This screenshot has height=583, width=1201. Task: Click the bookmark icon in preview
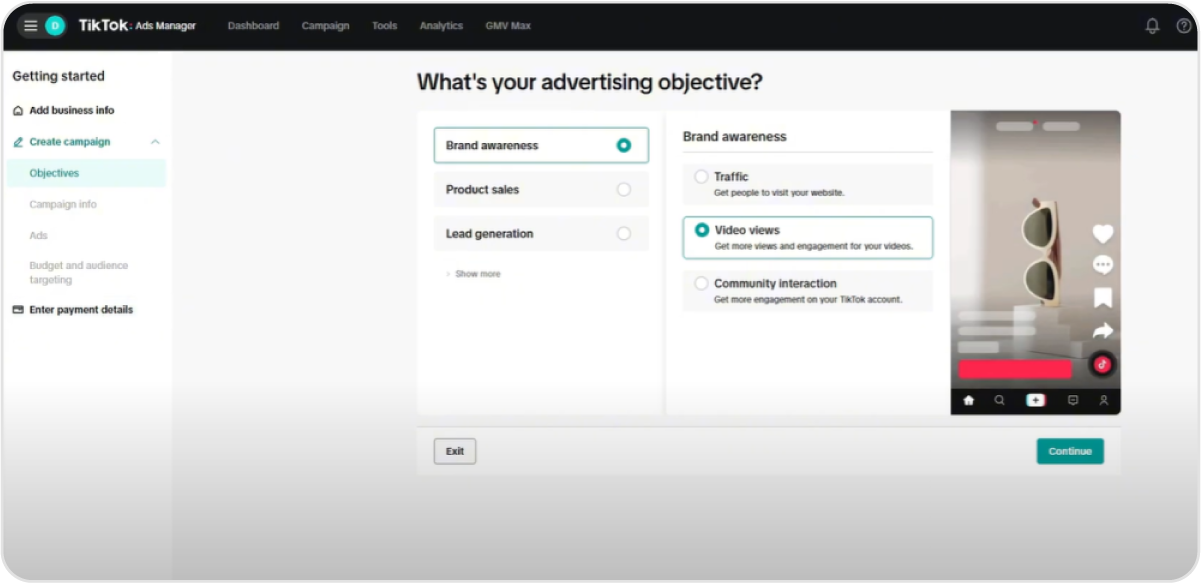(1102, 298)
